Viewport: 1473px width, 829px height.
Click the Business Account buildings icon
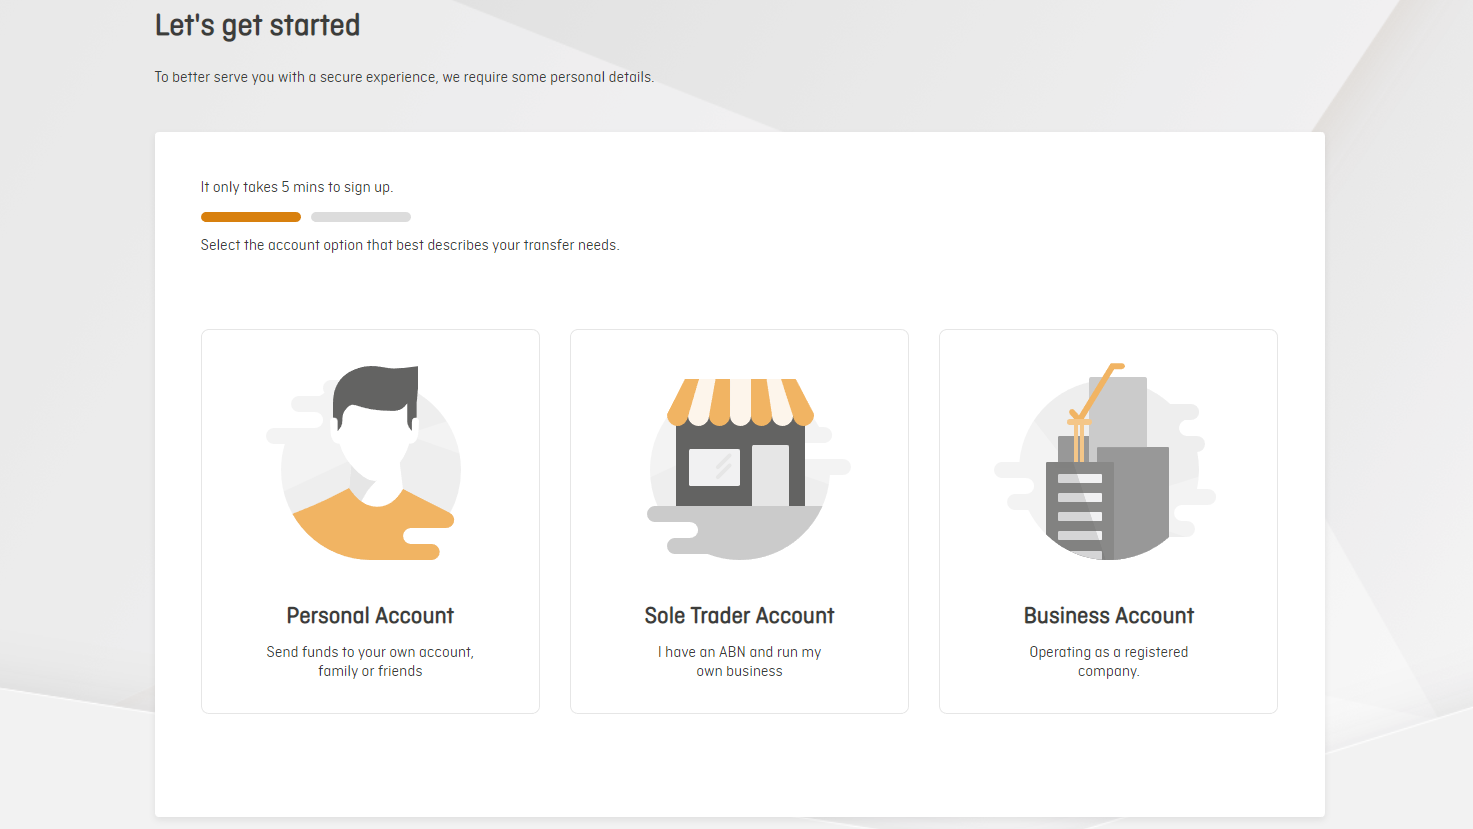1108,465
